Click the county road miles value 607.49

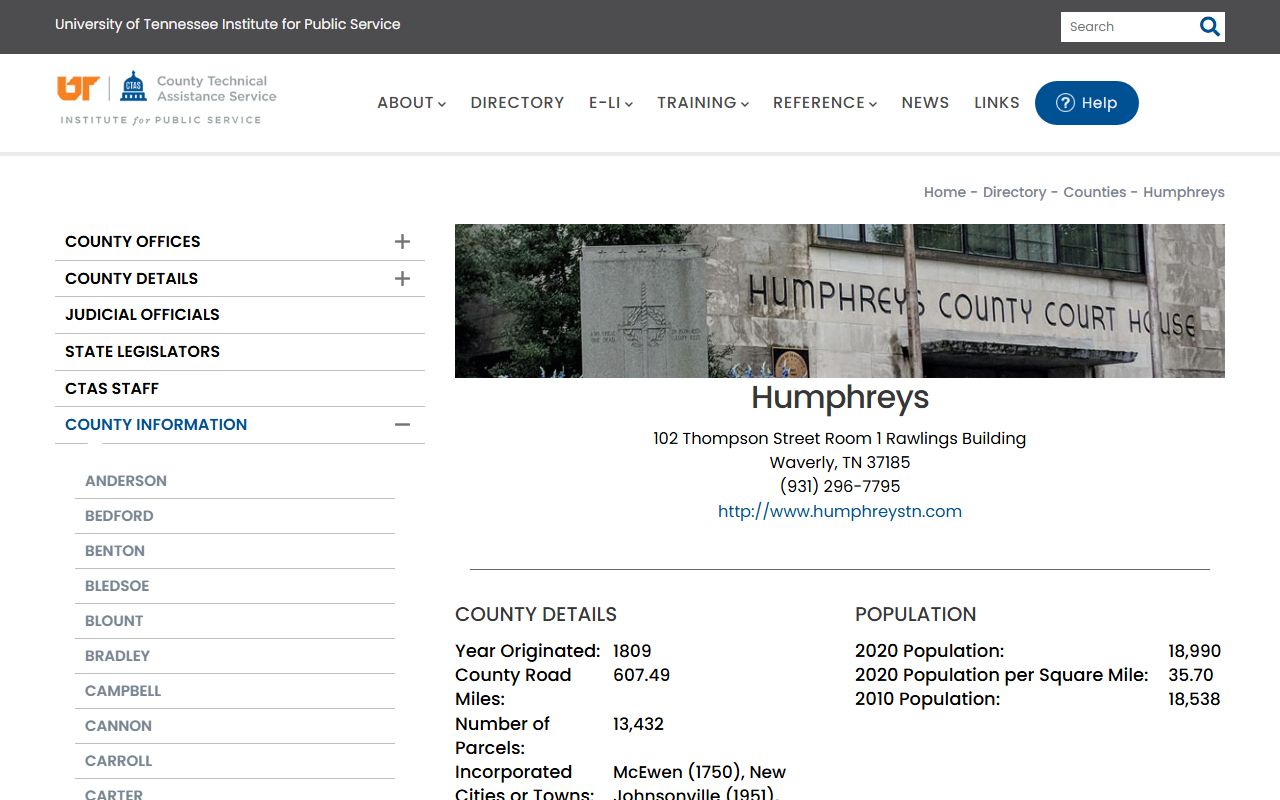641,675
